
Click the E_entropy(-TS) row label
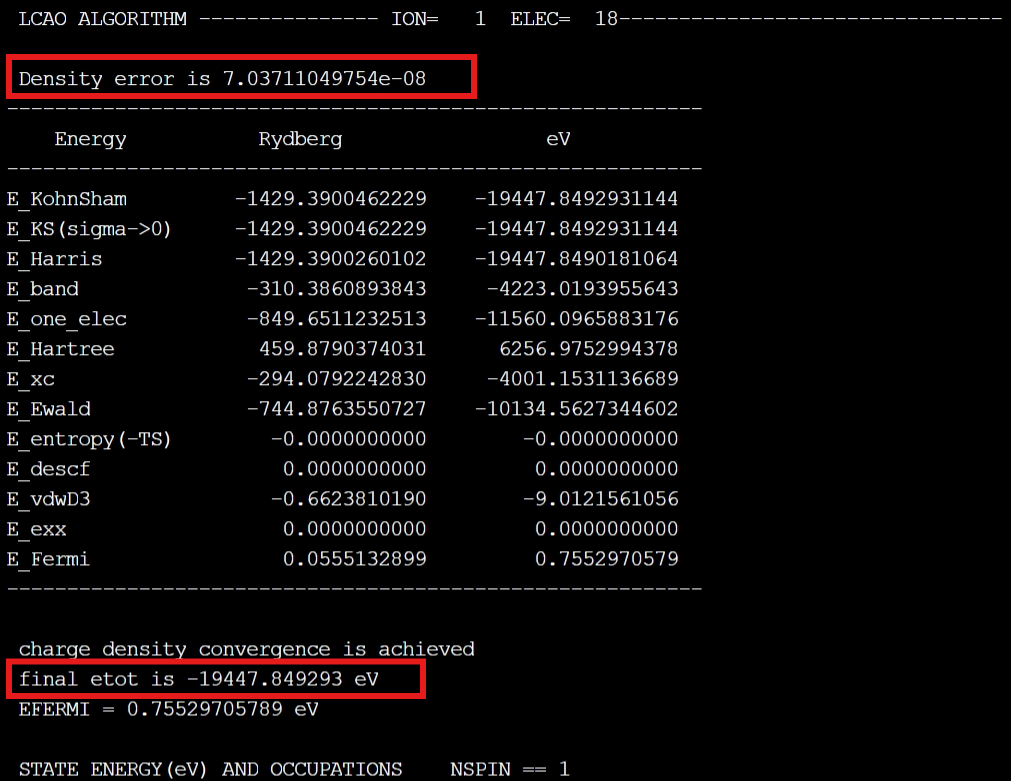point(88,439)
